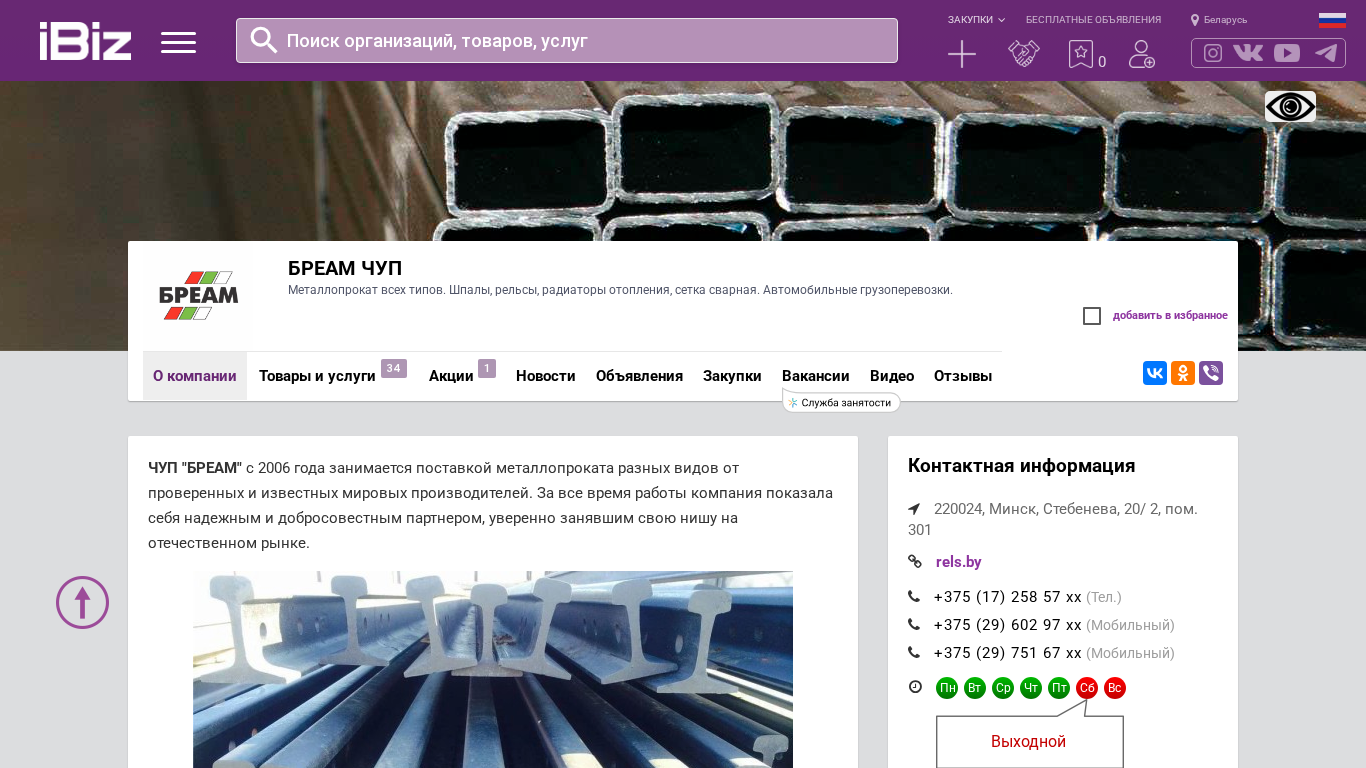
Task: Select Tuesday (Вт) schedule dot
Action: coord(975,688)
